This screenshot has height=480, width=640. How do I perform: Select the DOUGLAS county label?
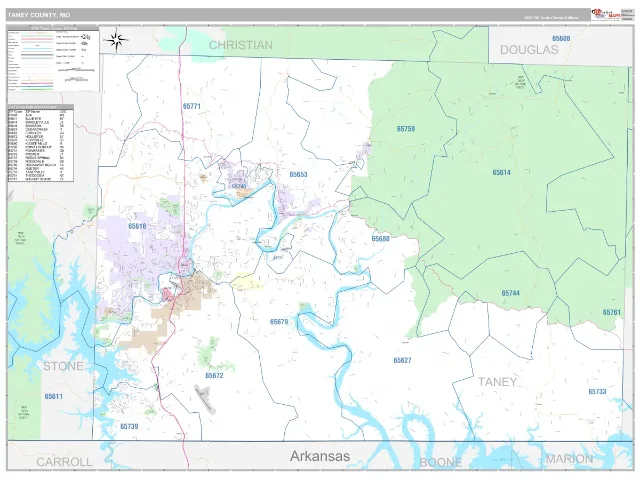coord(529,50)
